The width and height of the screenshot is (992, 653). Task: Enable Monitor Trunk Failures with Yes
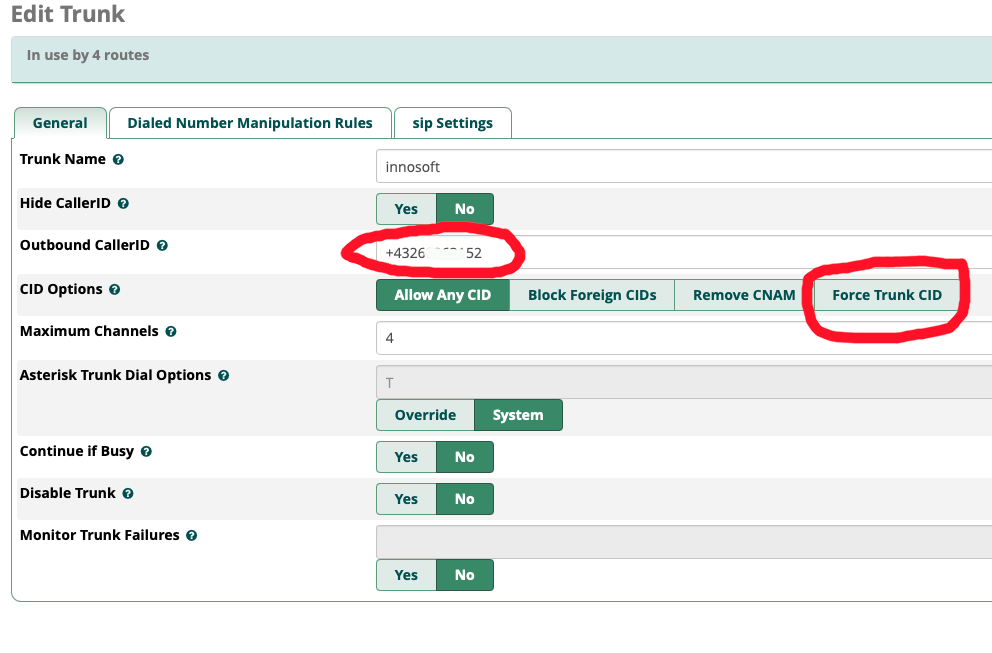click(x=406, y=575)
